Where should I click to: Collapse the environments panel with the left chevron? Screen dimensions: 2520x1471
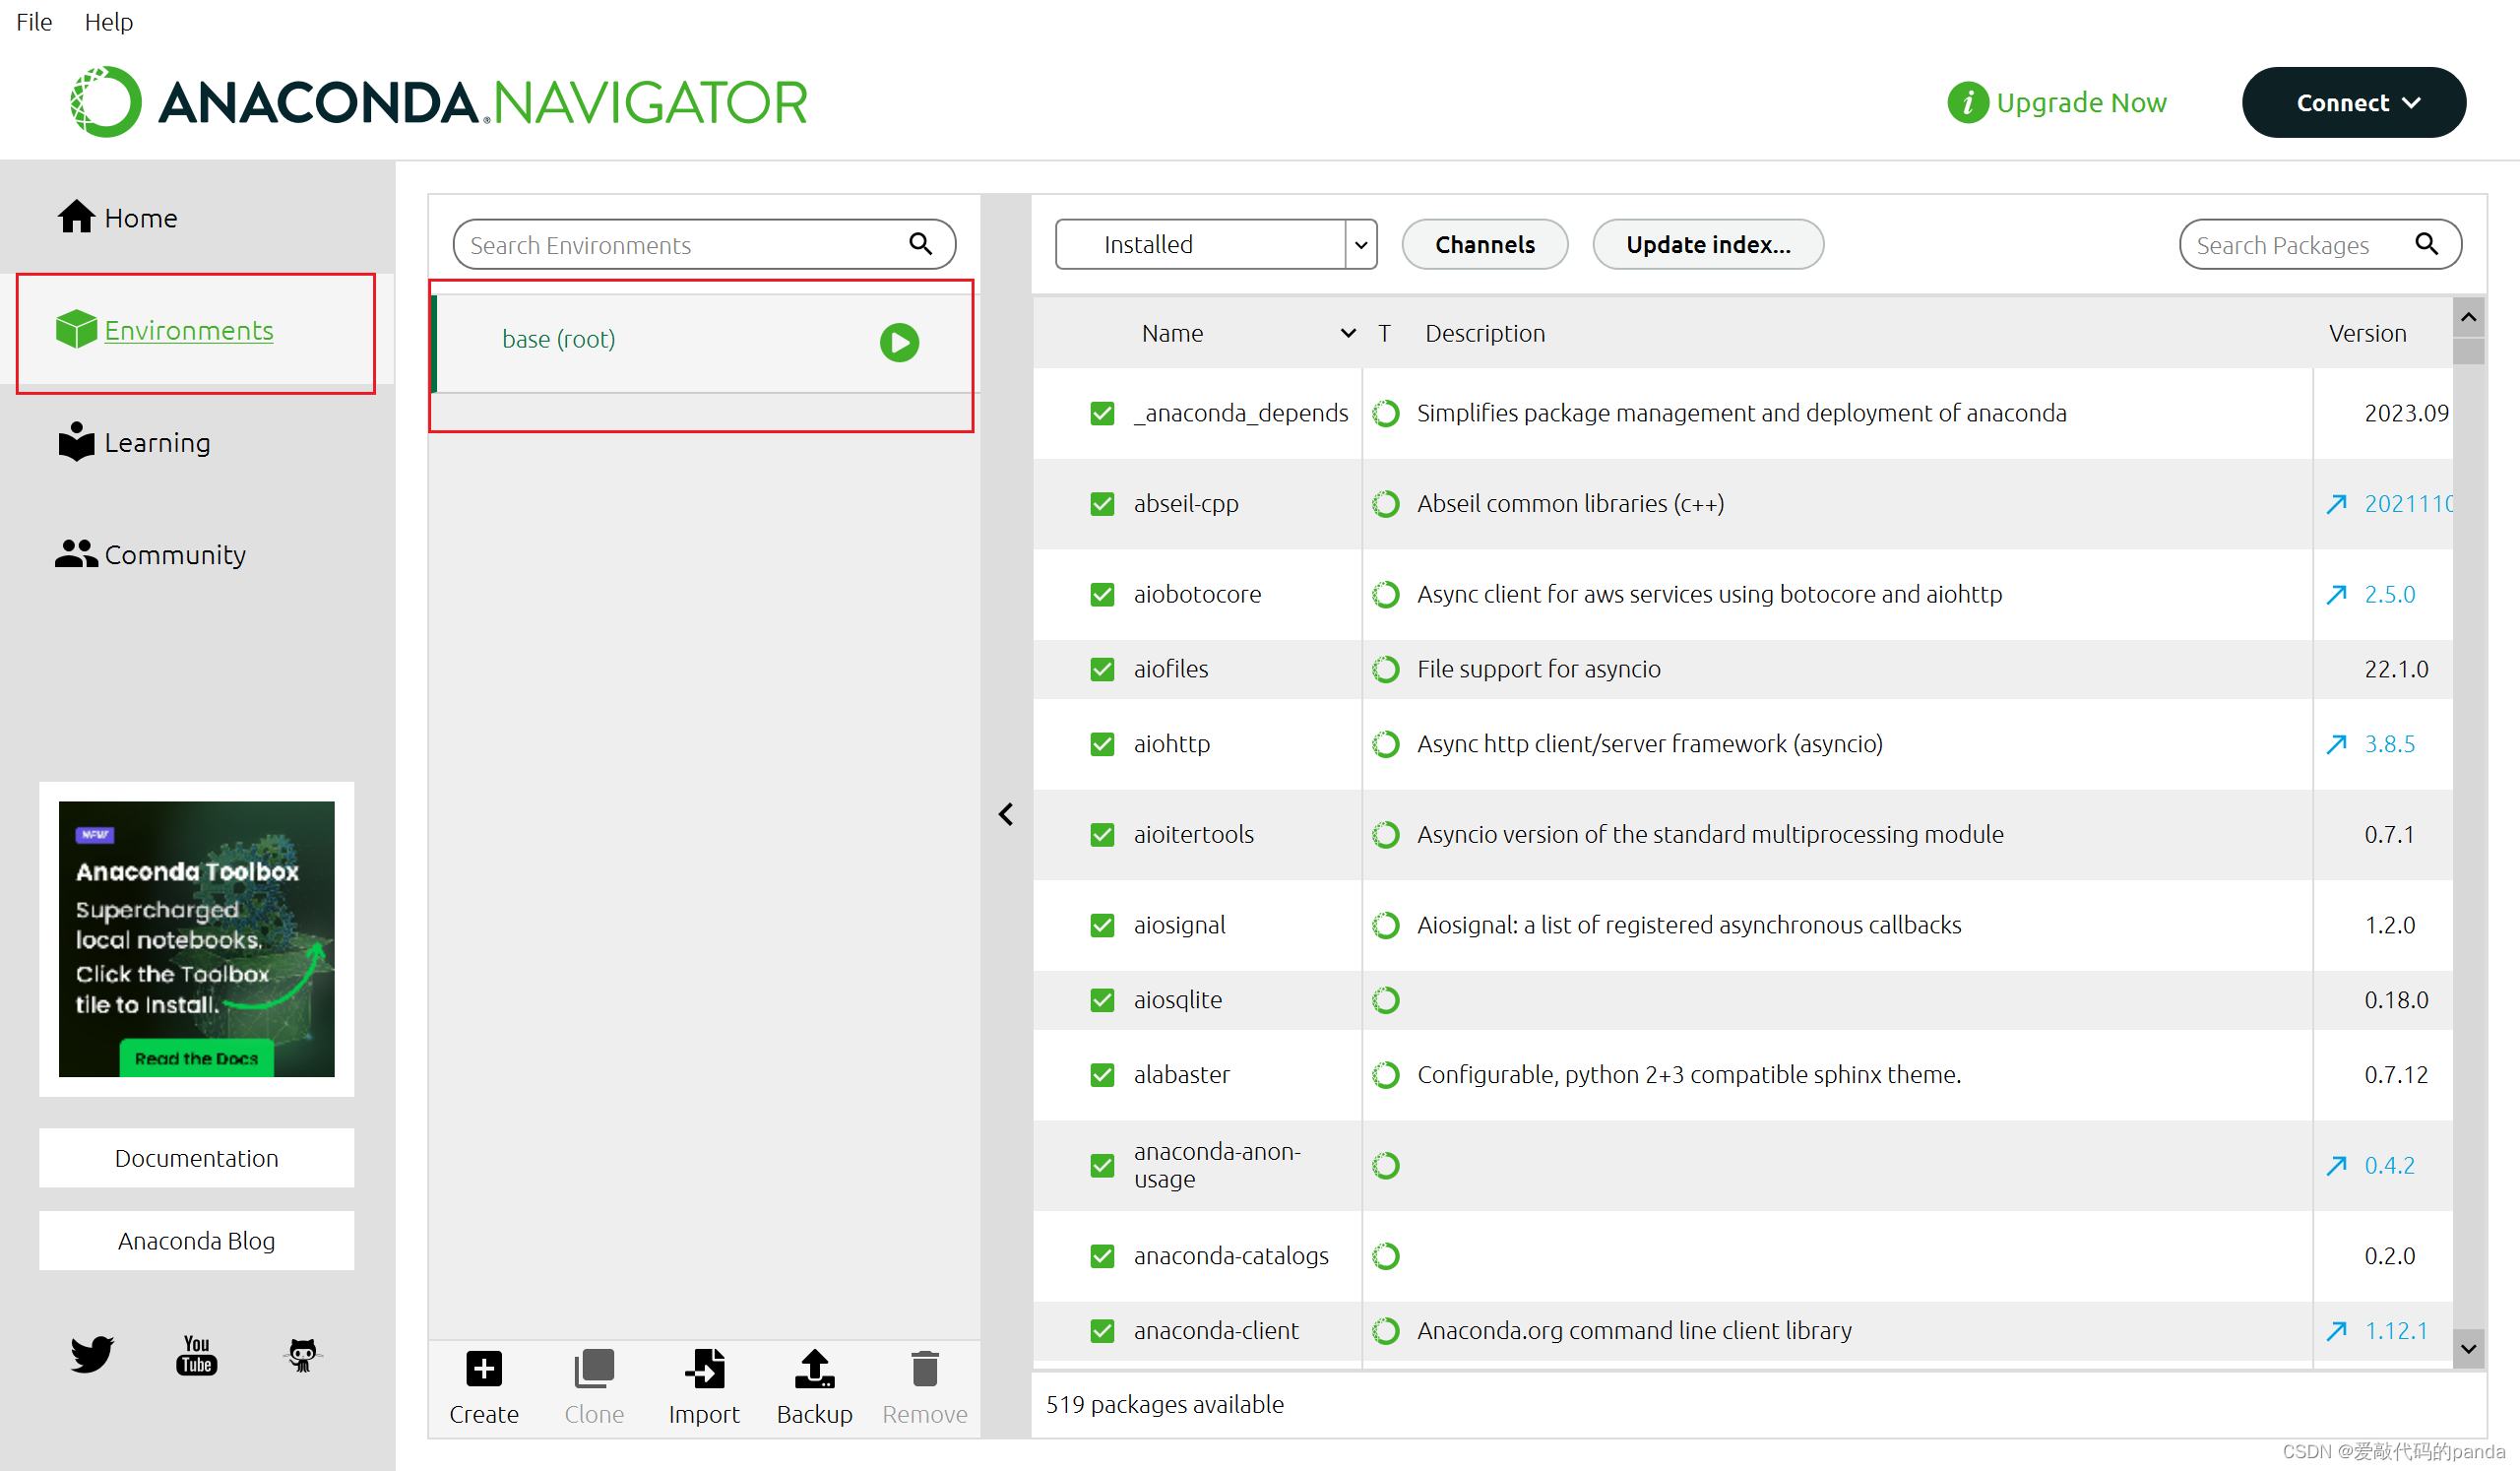[1006, 814]
